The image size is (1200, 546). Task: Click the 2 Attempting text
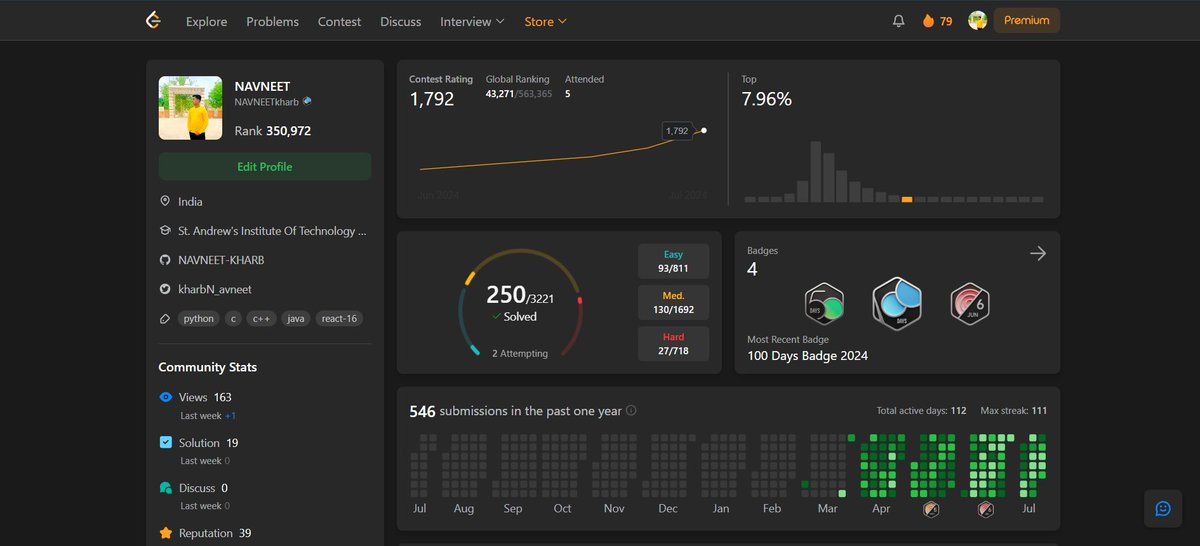pyautogui.click(x=520, y=353)
